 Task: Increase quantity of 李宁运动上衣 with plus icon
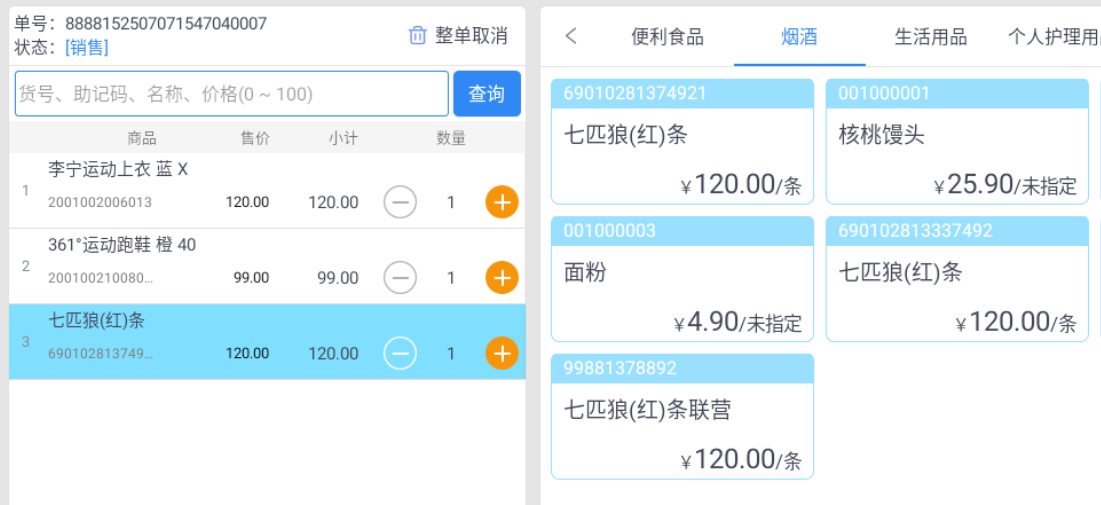(x=502, y=203)
